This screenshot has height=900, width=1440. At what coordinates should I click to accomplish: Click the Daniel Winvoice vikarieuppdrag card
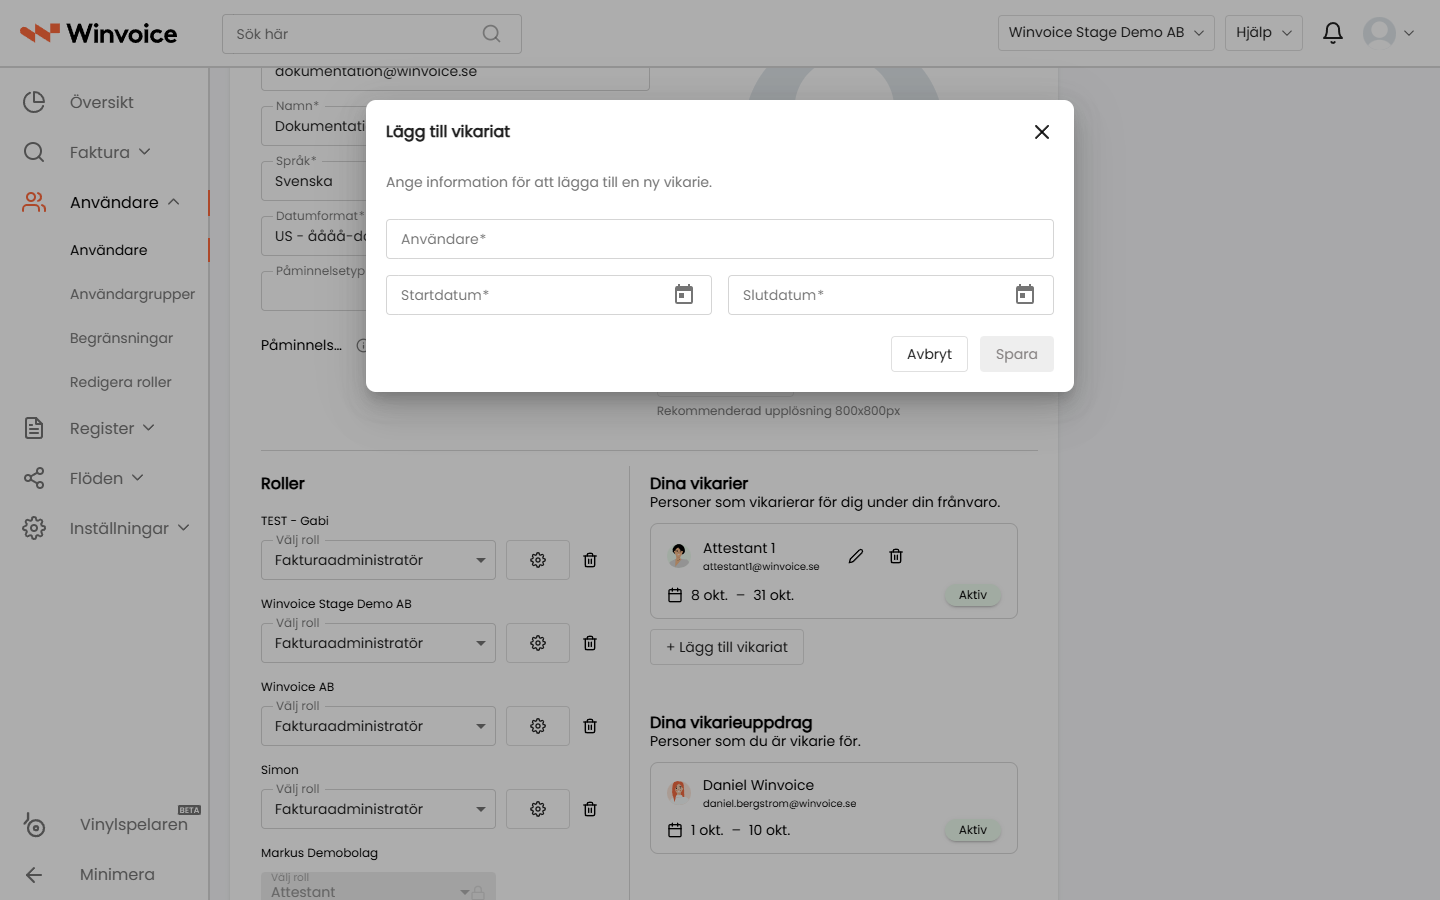click(x=834, y=808)
